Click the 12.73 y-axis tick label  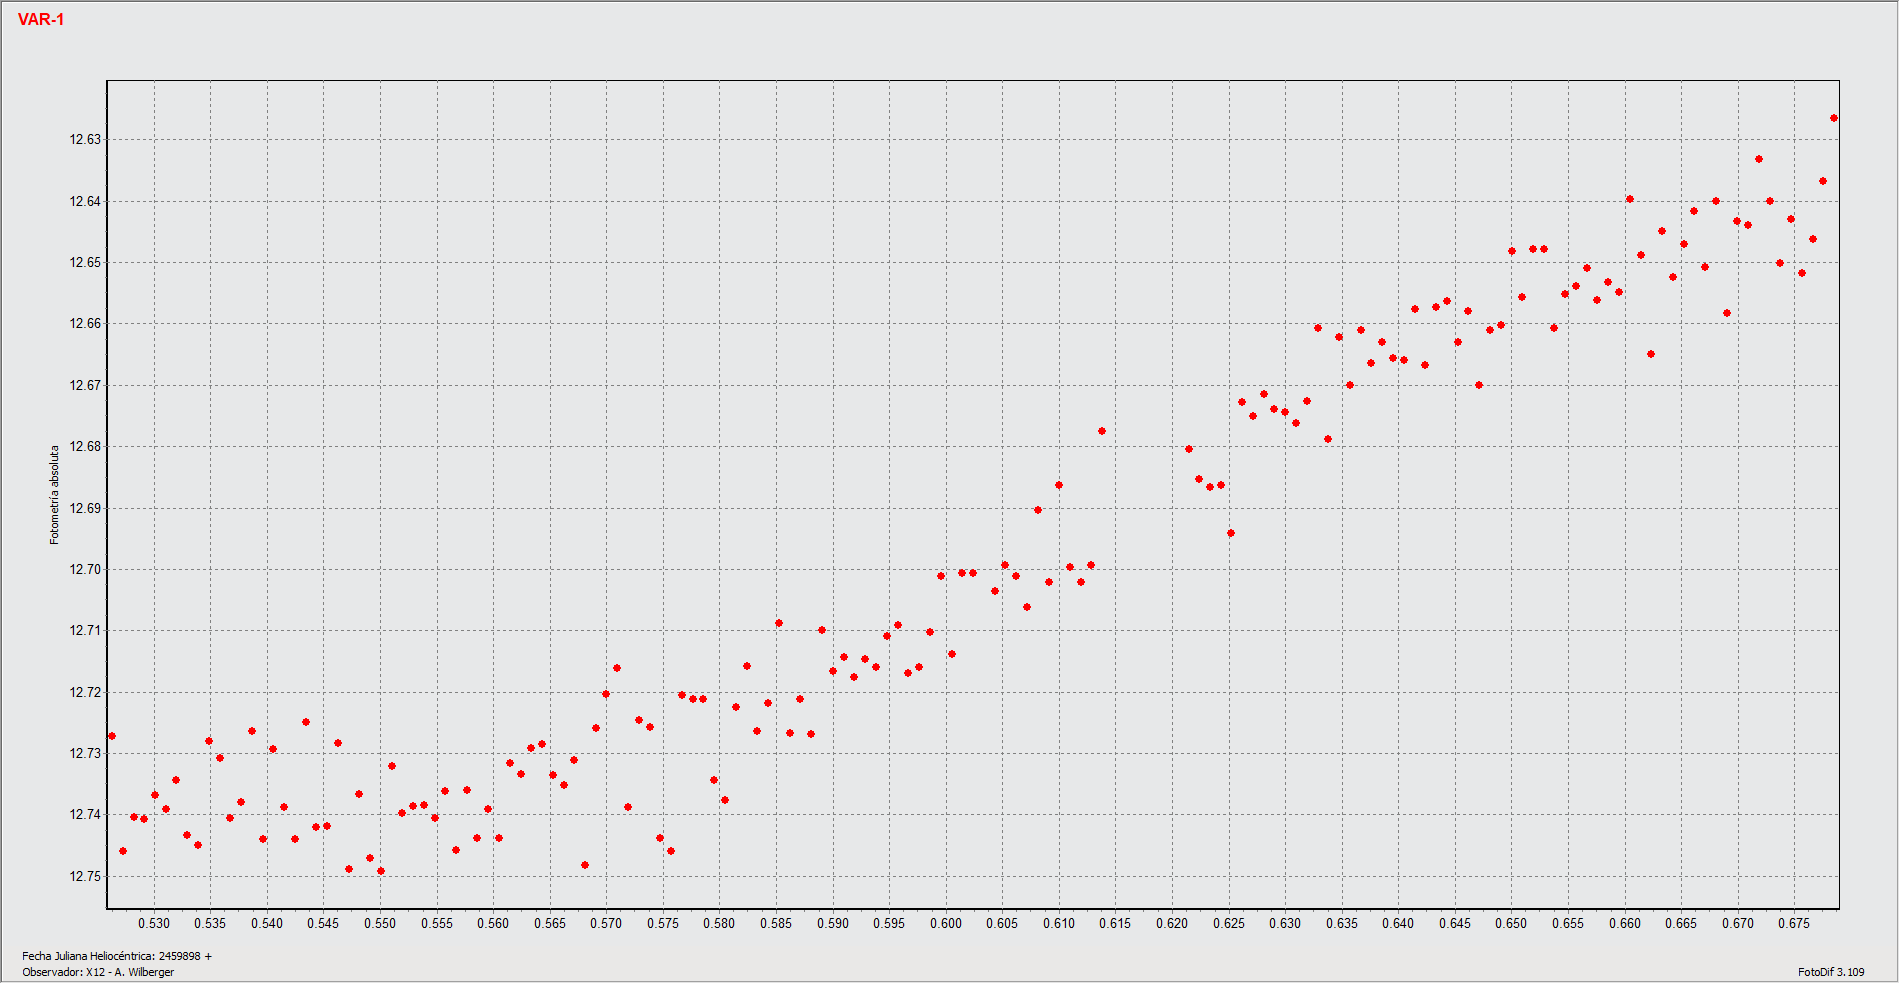tap(85, 754)
